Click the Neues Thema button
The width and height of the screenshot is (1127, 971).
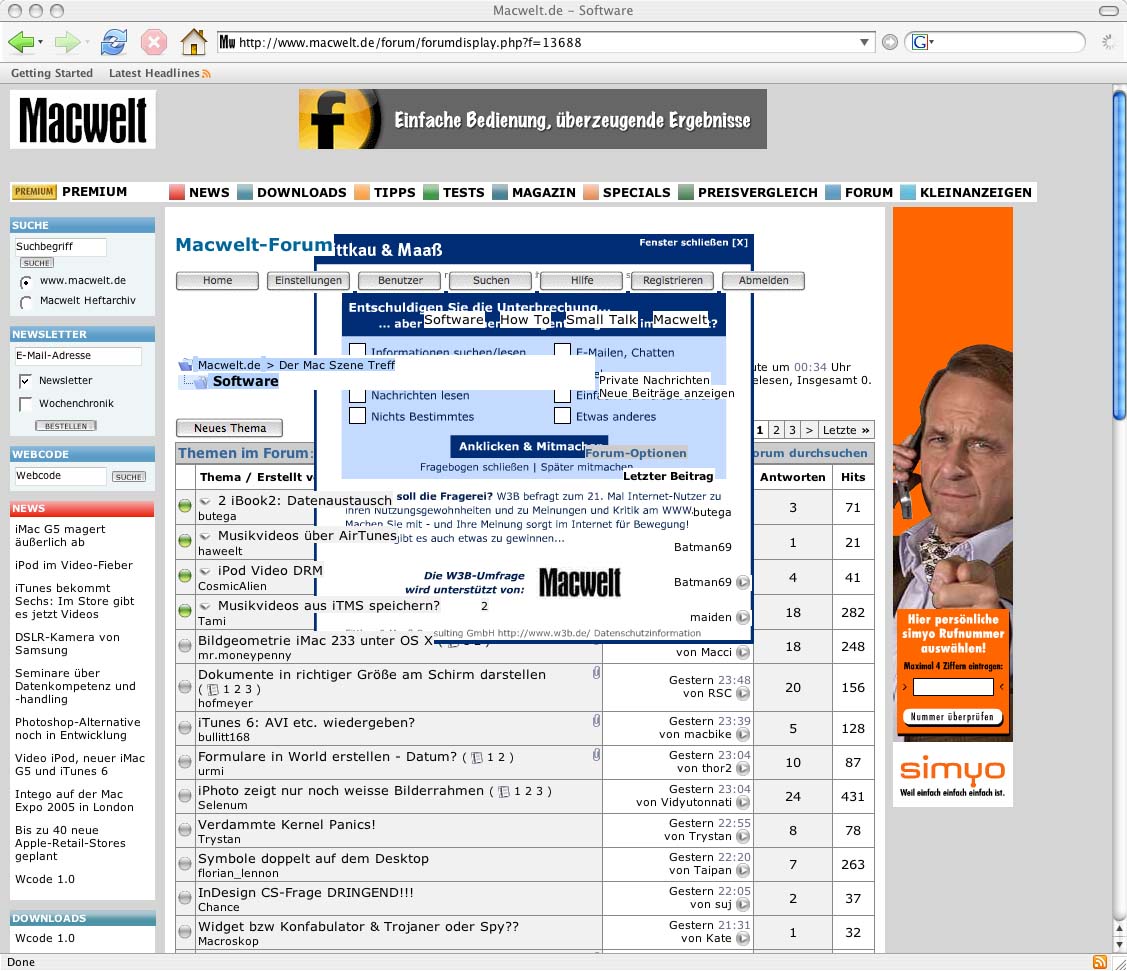(x=229, y=428)
